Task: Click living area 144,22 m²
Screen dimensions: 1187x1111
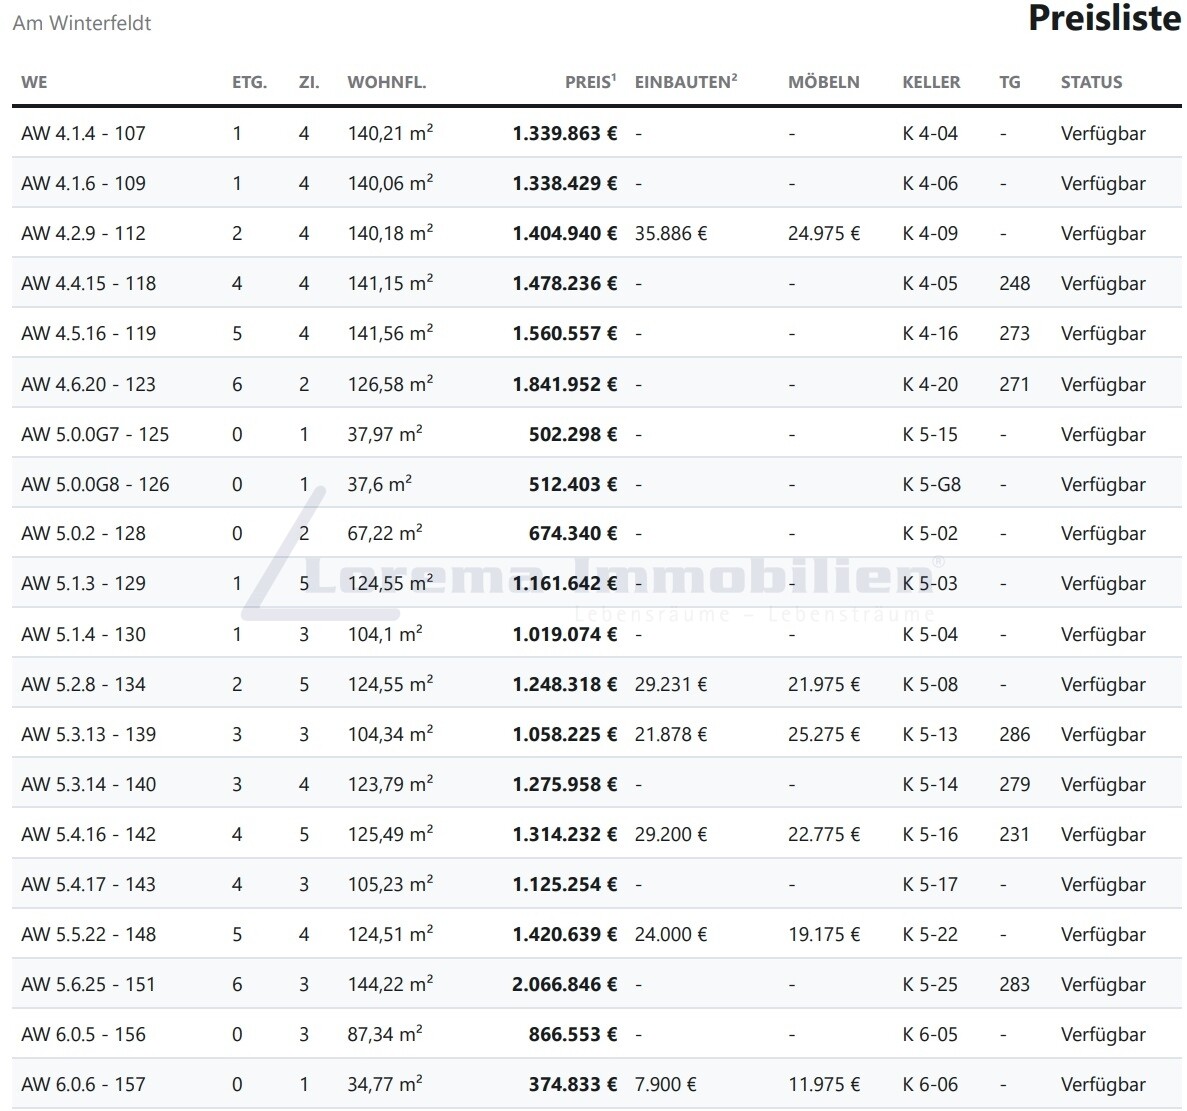Action: coord(390,983)
